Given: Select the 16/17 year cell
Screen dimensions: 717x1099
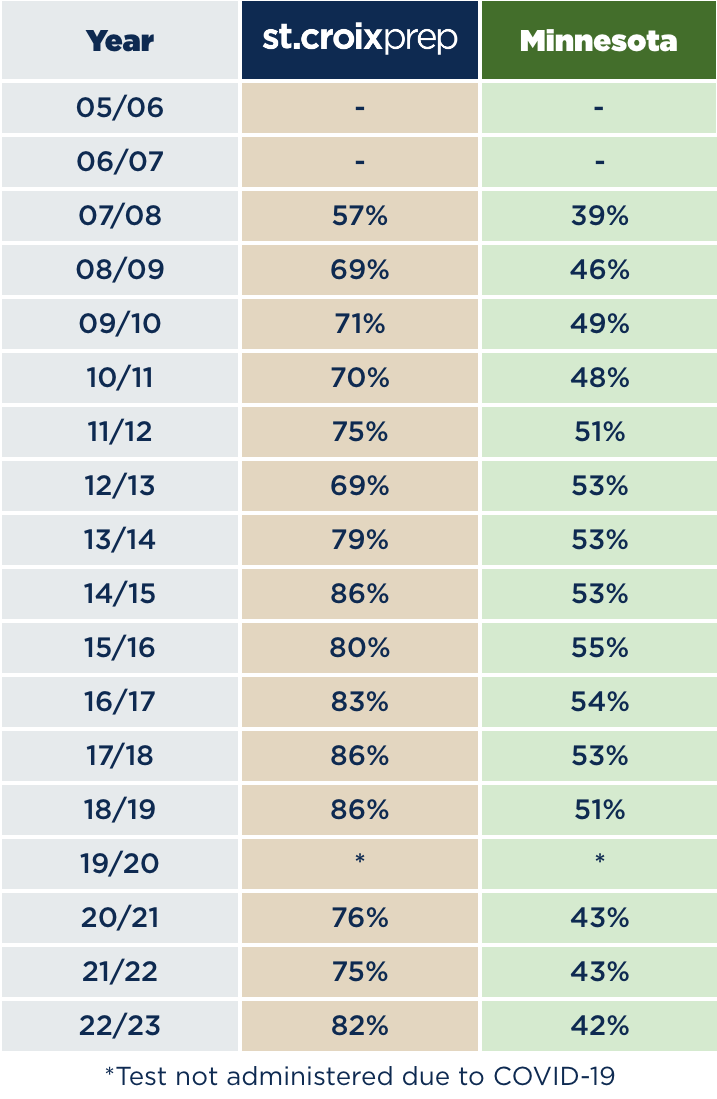Looking at the screenshot, I should 120,702.
